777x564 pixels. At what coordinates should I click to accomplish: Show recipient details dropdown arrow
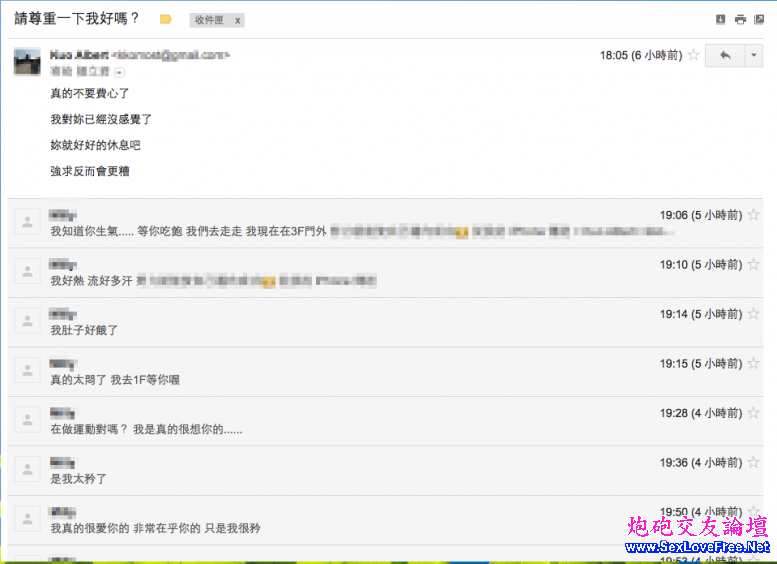pyautogui.click(x=119, y=72)
